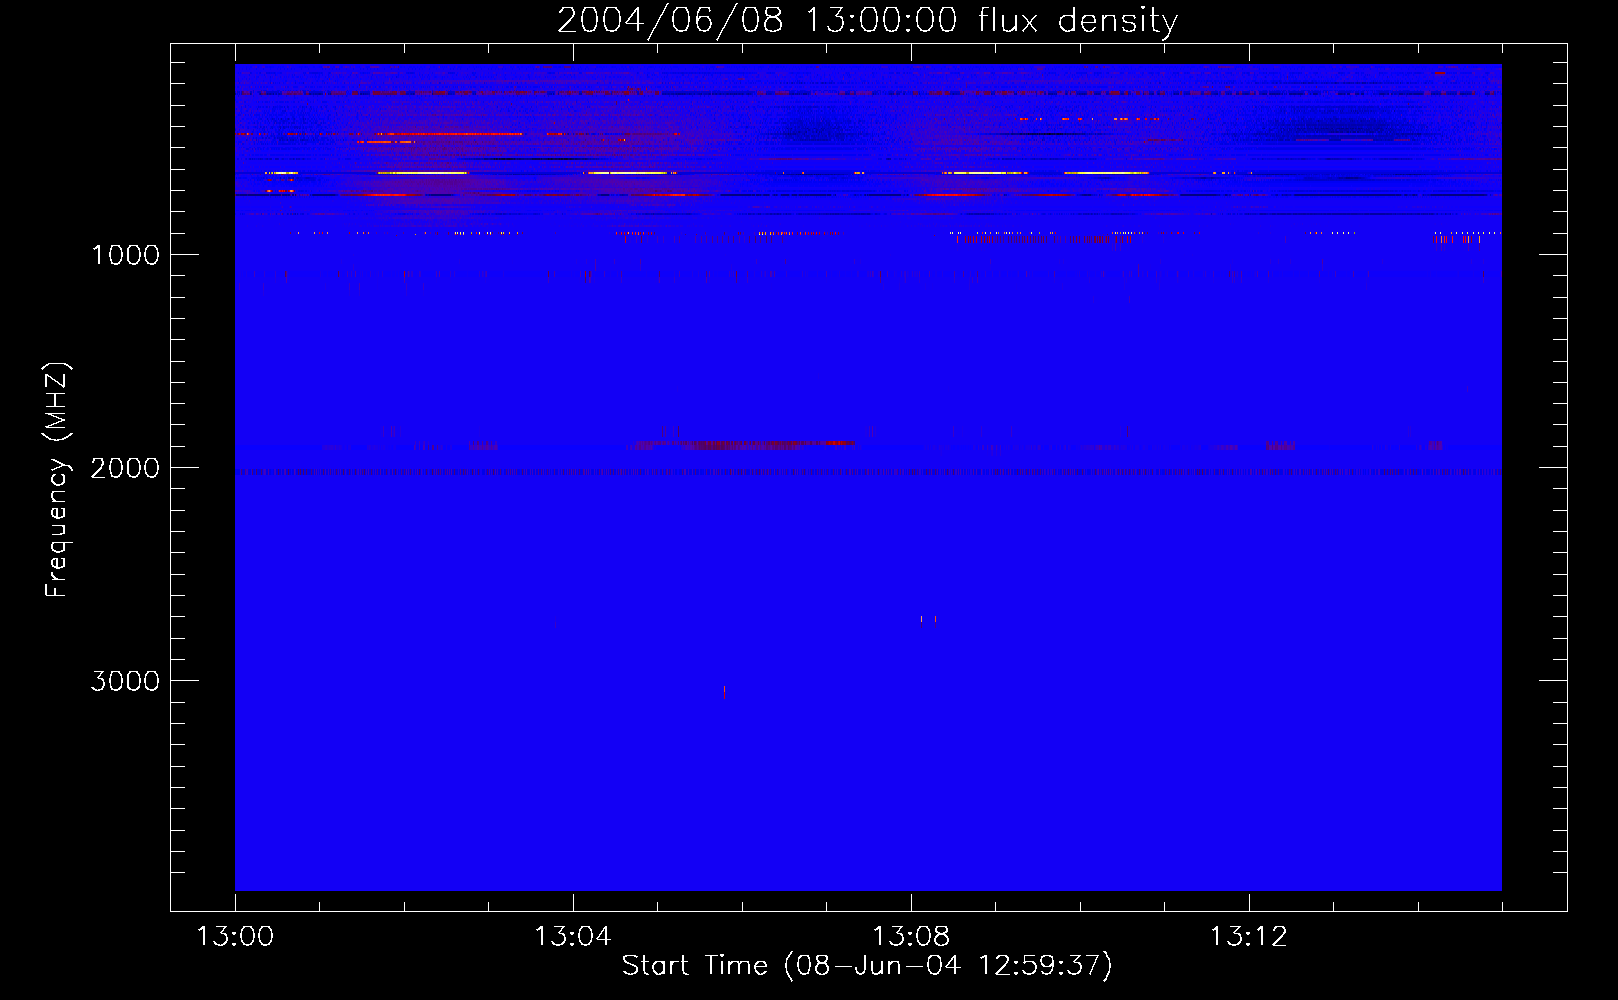
Task: Click the small red spike near 3000 MHz
Action: tap(724, 691)
